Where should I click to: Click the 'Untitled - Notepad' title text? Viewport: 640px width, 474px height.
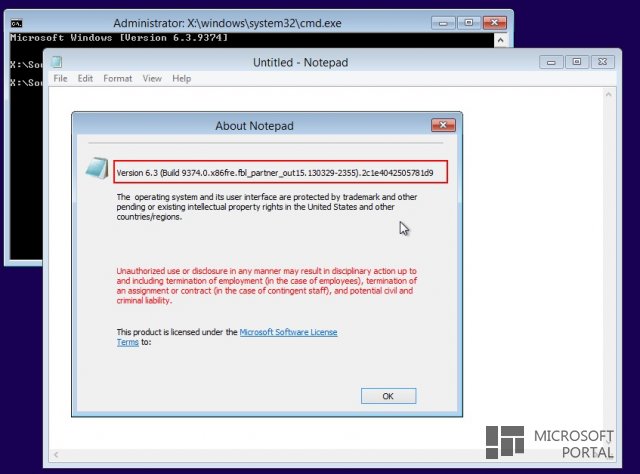click(300, 62)
